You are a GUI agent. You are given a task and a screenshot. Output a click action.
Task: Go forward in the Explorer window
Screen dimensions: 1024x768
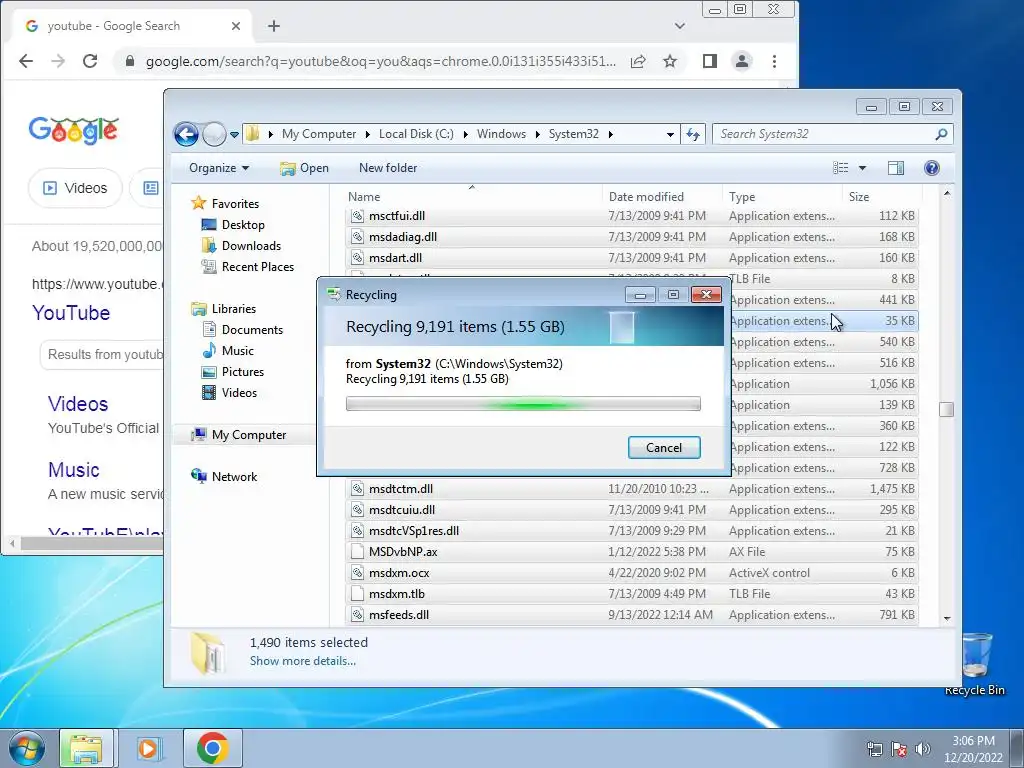click(214, 135)
